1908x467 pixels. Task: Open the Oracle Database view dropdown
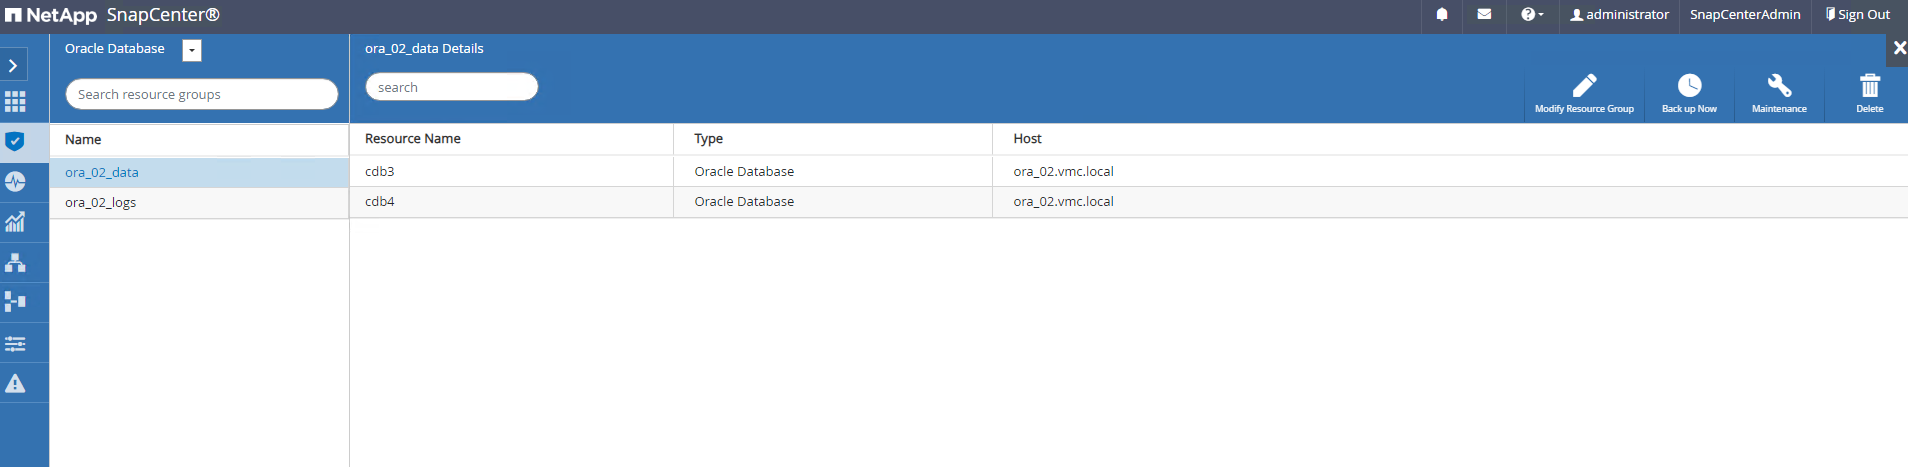(192, 50)
